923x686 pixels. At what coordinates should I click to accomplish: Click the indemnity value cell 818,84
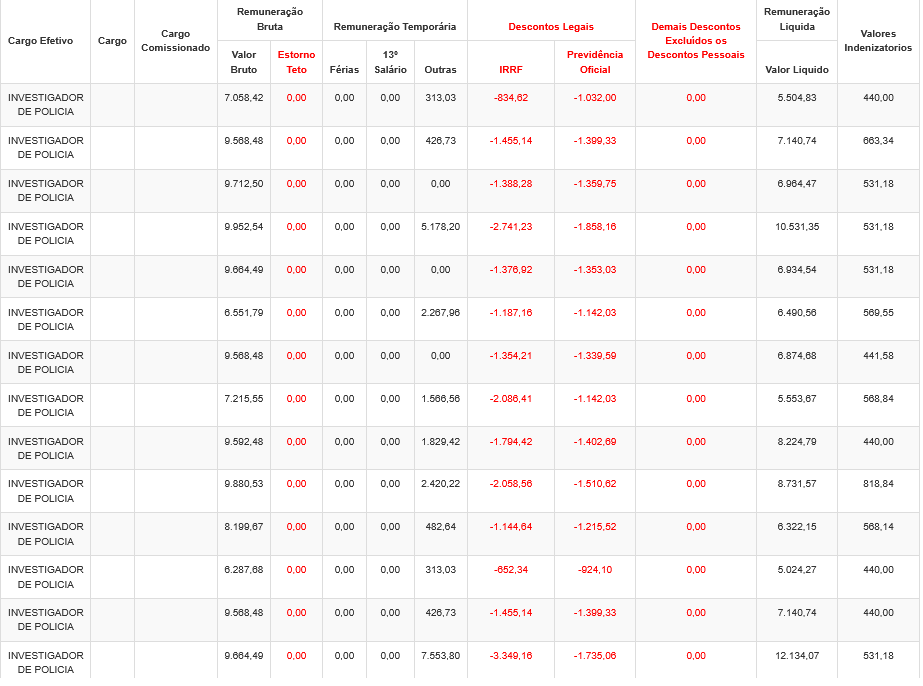click(878, 484)
